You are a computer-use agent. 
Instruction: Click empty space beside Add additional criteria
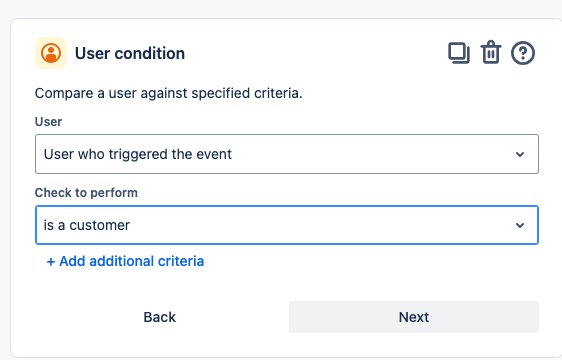pyautogui.click(x=358, y=261)
